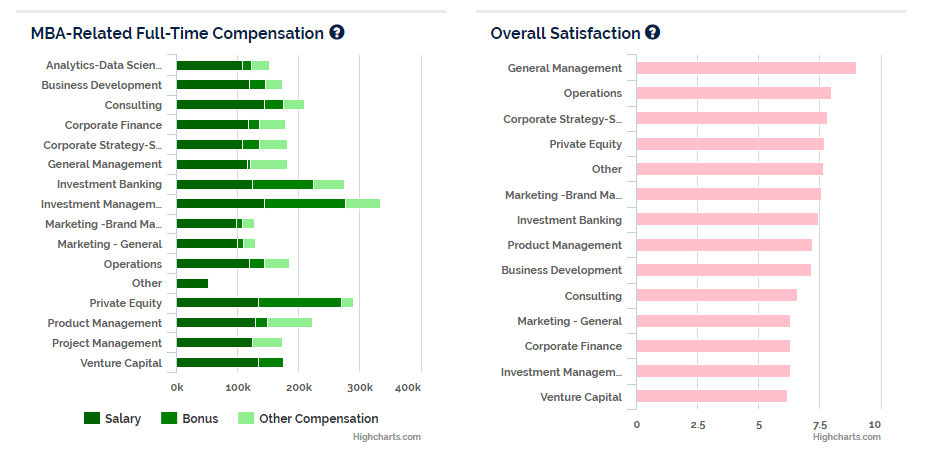
Task: Click the Other category compensation bar
Action: 193,283
